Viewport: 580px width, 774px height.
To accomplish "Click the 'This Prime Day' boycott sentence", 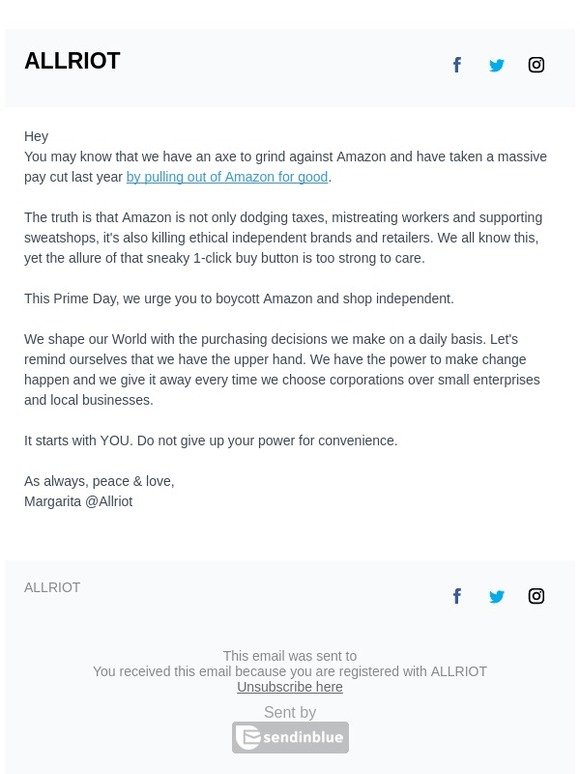I will [x=239, y=299].
